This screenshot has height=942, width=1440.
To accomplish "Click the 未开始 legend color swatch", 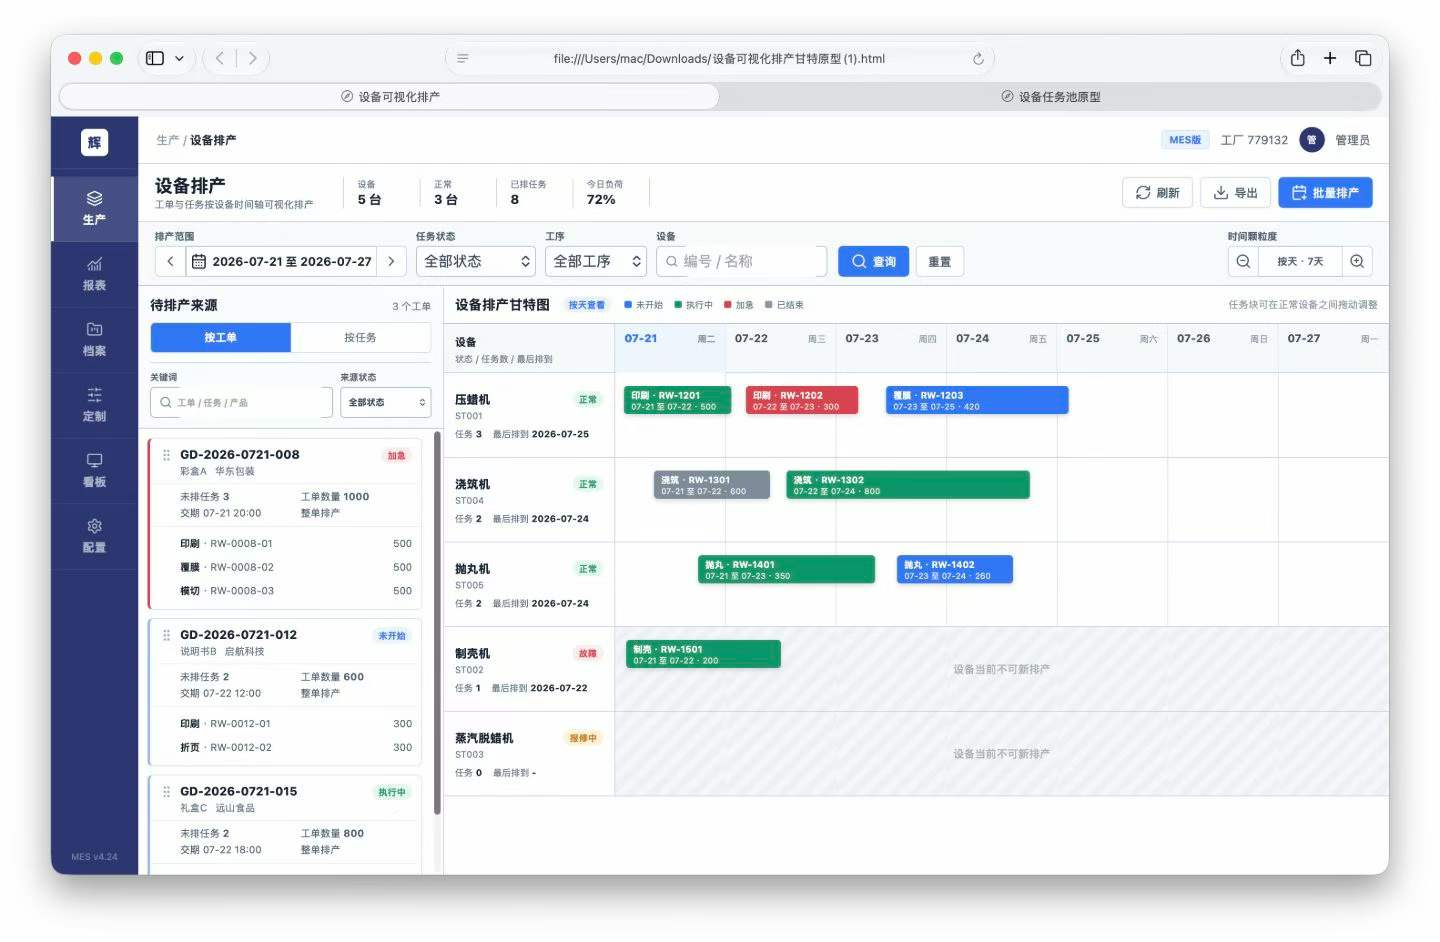I will pos(628,305).
